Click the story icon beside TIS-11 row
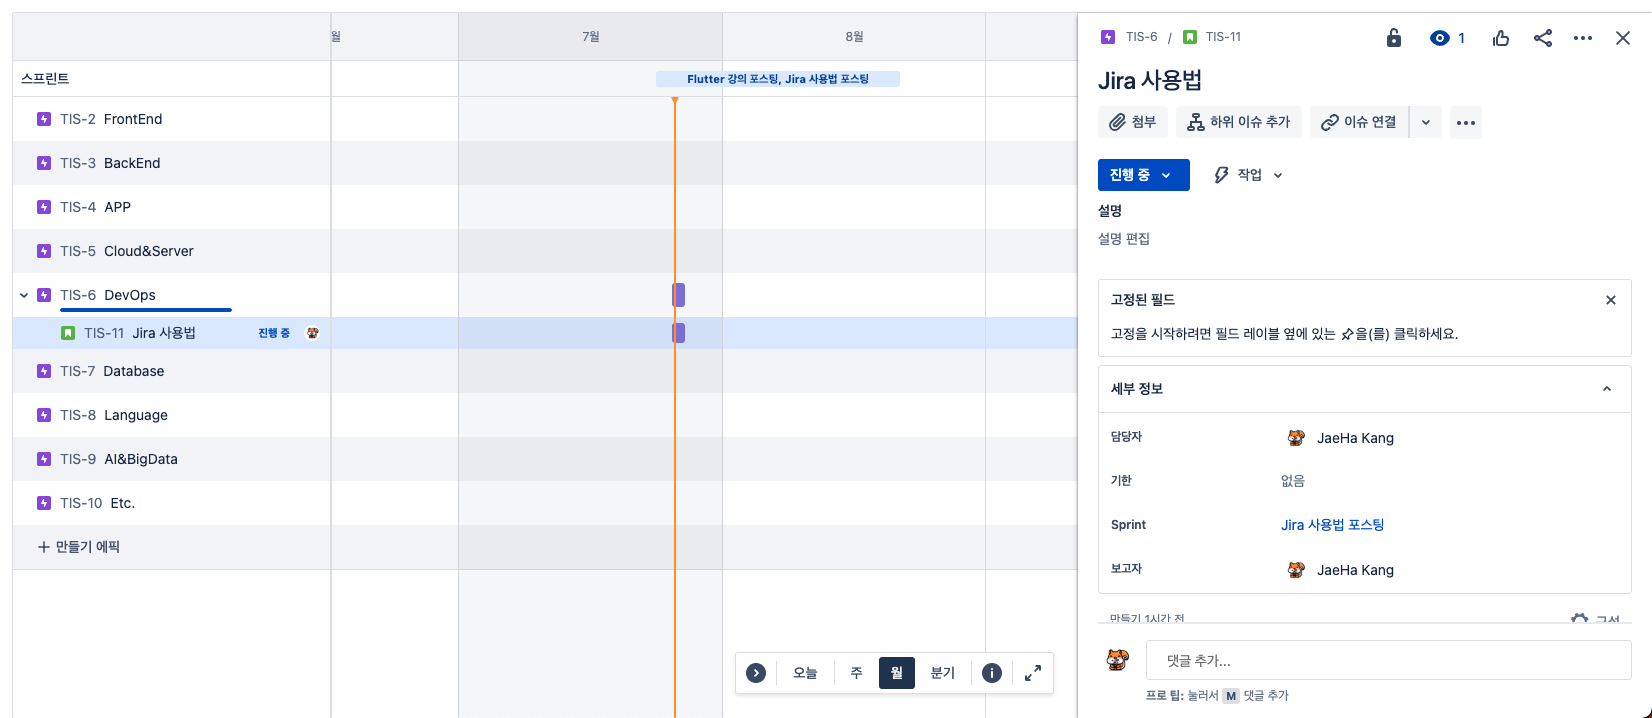 coord(68,333)
